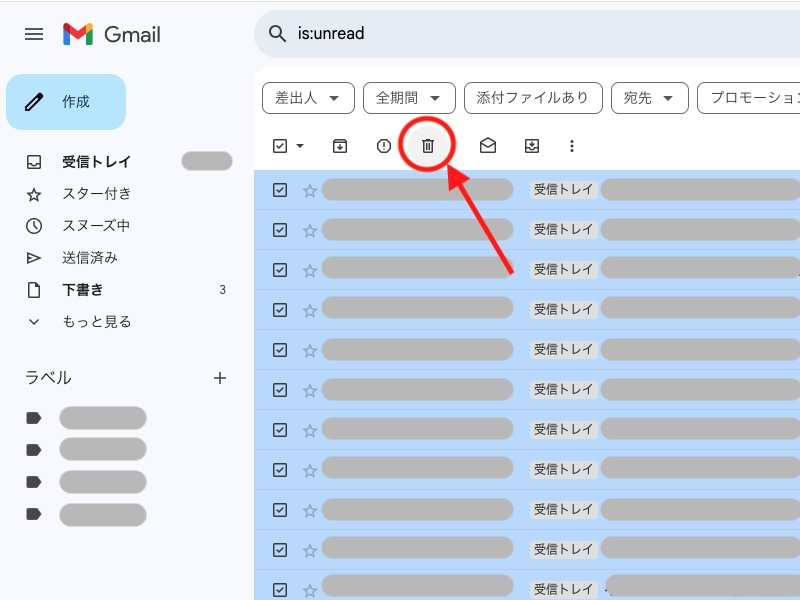The height and width of the screenshot is (600, 800).
Task: Open the main navigation hamburger menu
Action: (x=33, y=33)
